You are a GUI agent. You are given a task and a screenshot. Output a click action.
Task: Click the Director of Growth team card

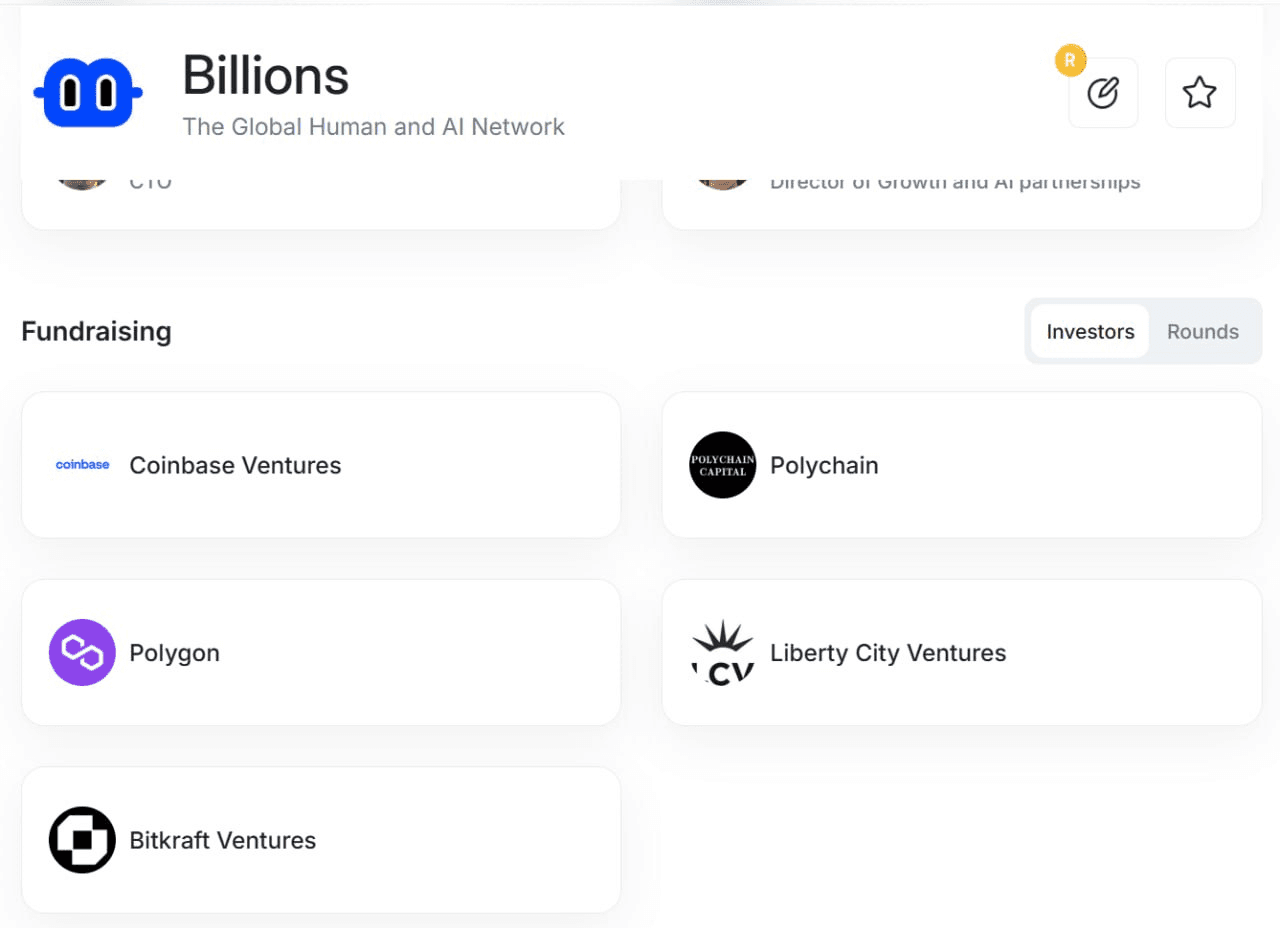[962, 204]
